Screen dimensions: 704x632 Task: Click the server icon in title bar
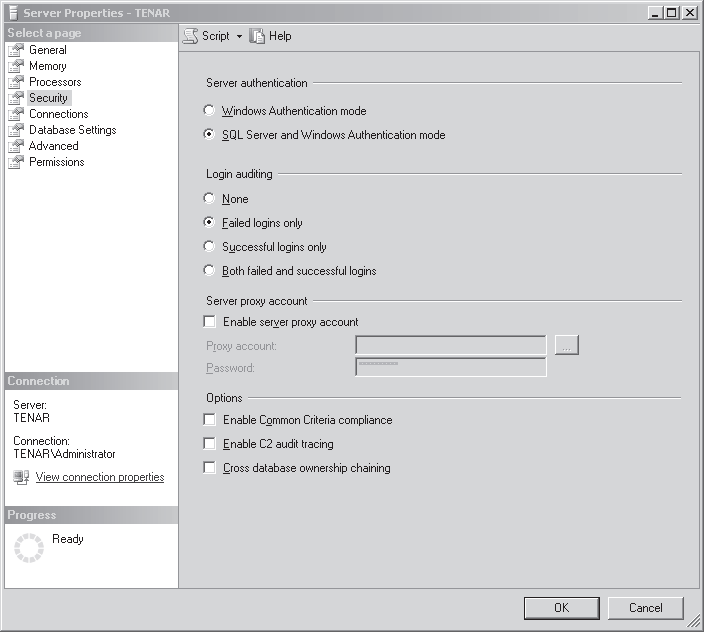(14, 13)
